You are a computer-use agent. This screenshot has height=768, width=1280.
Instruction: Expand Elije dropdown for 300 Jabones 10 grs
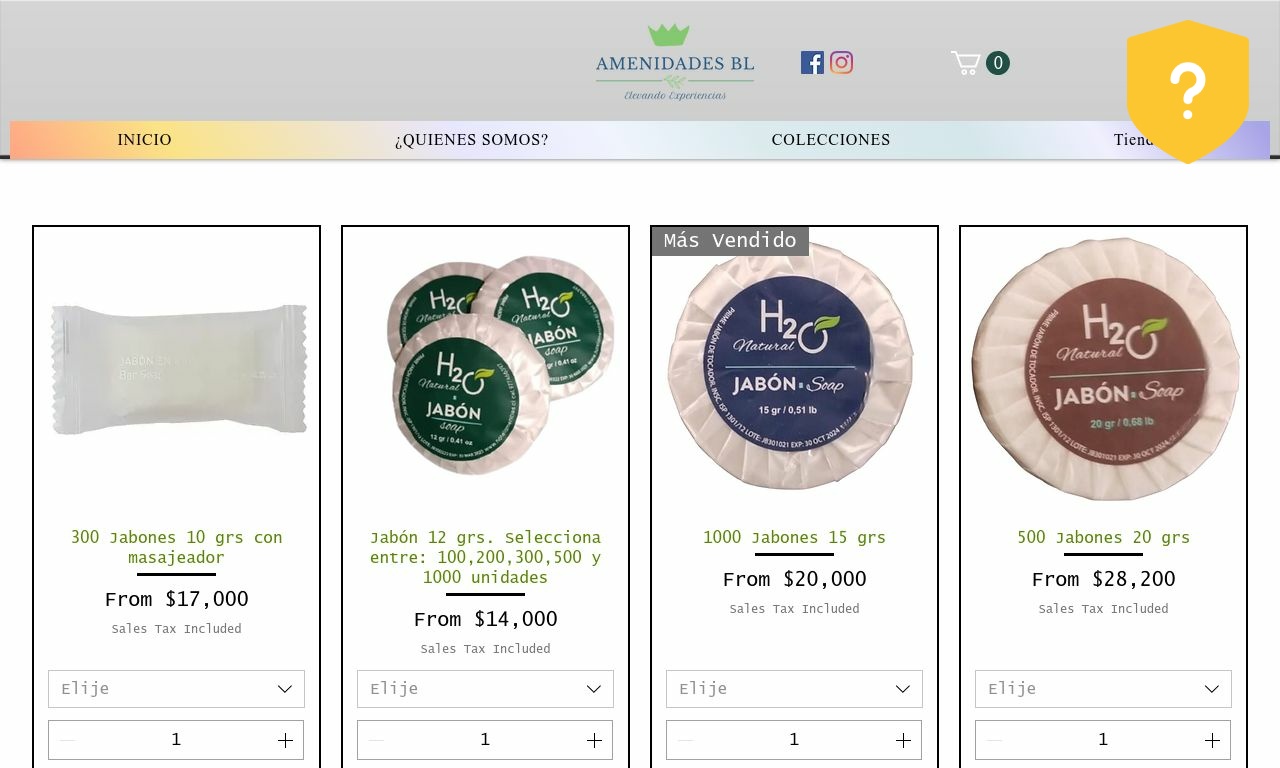[x=176, y=689]
